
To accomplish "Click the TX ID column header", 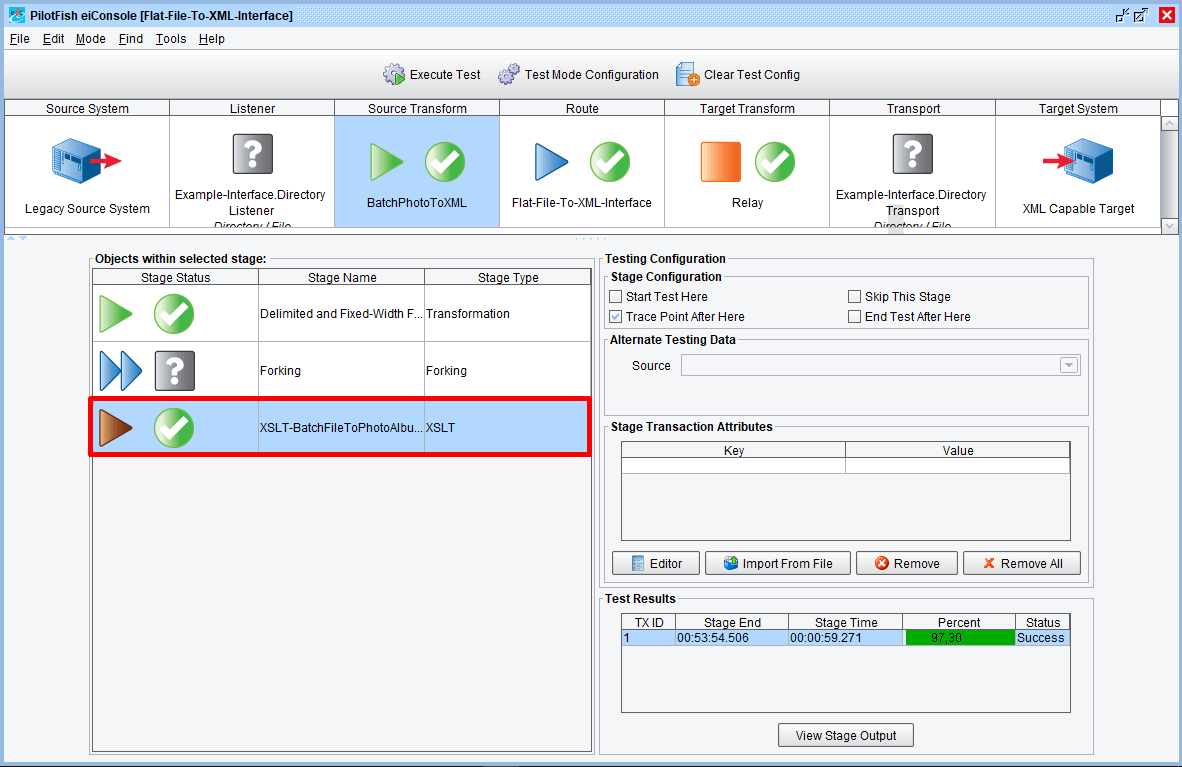I will coord(649,622).
